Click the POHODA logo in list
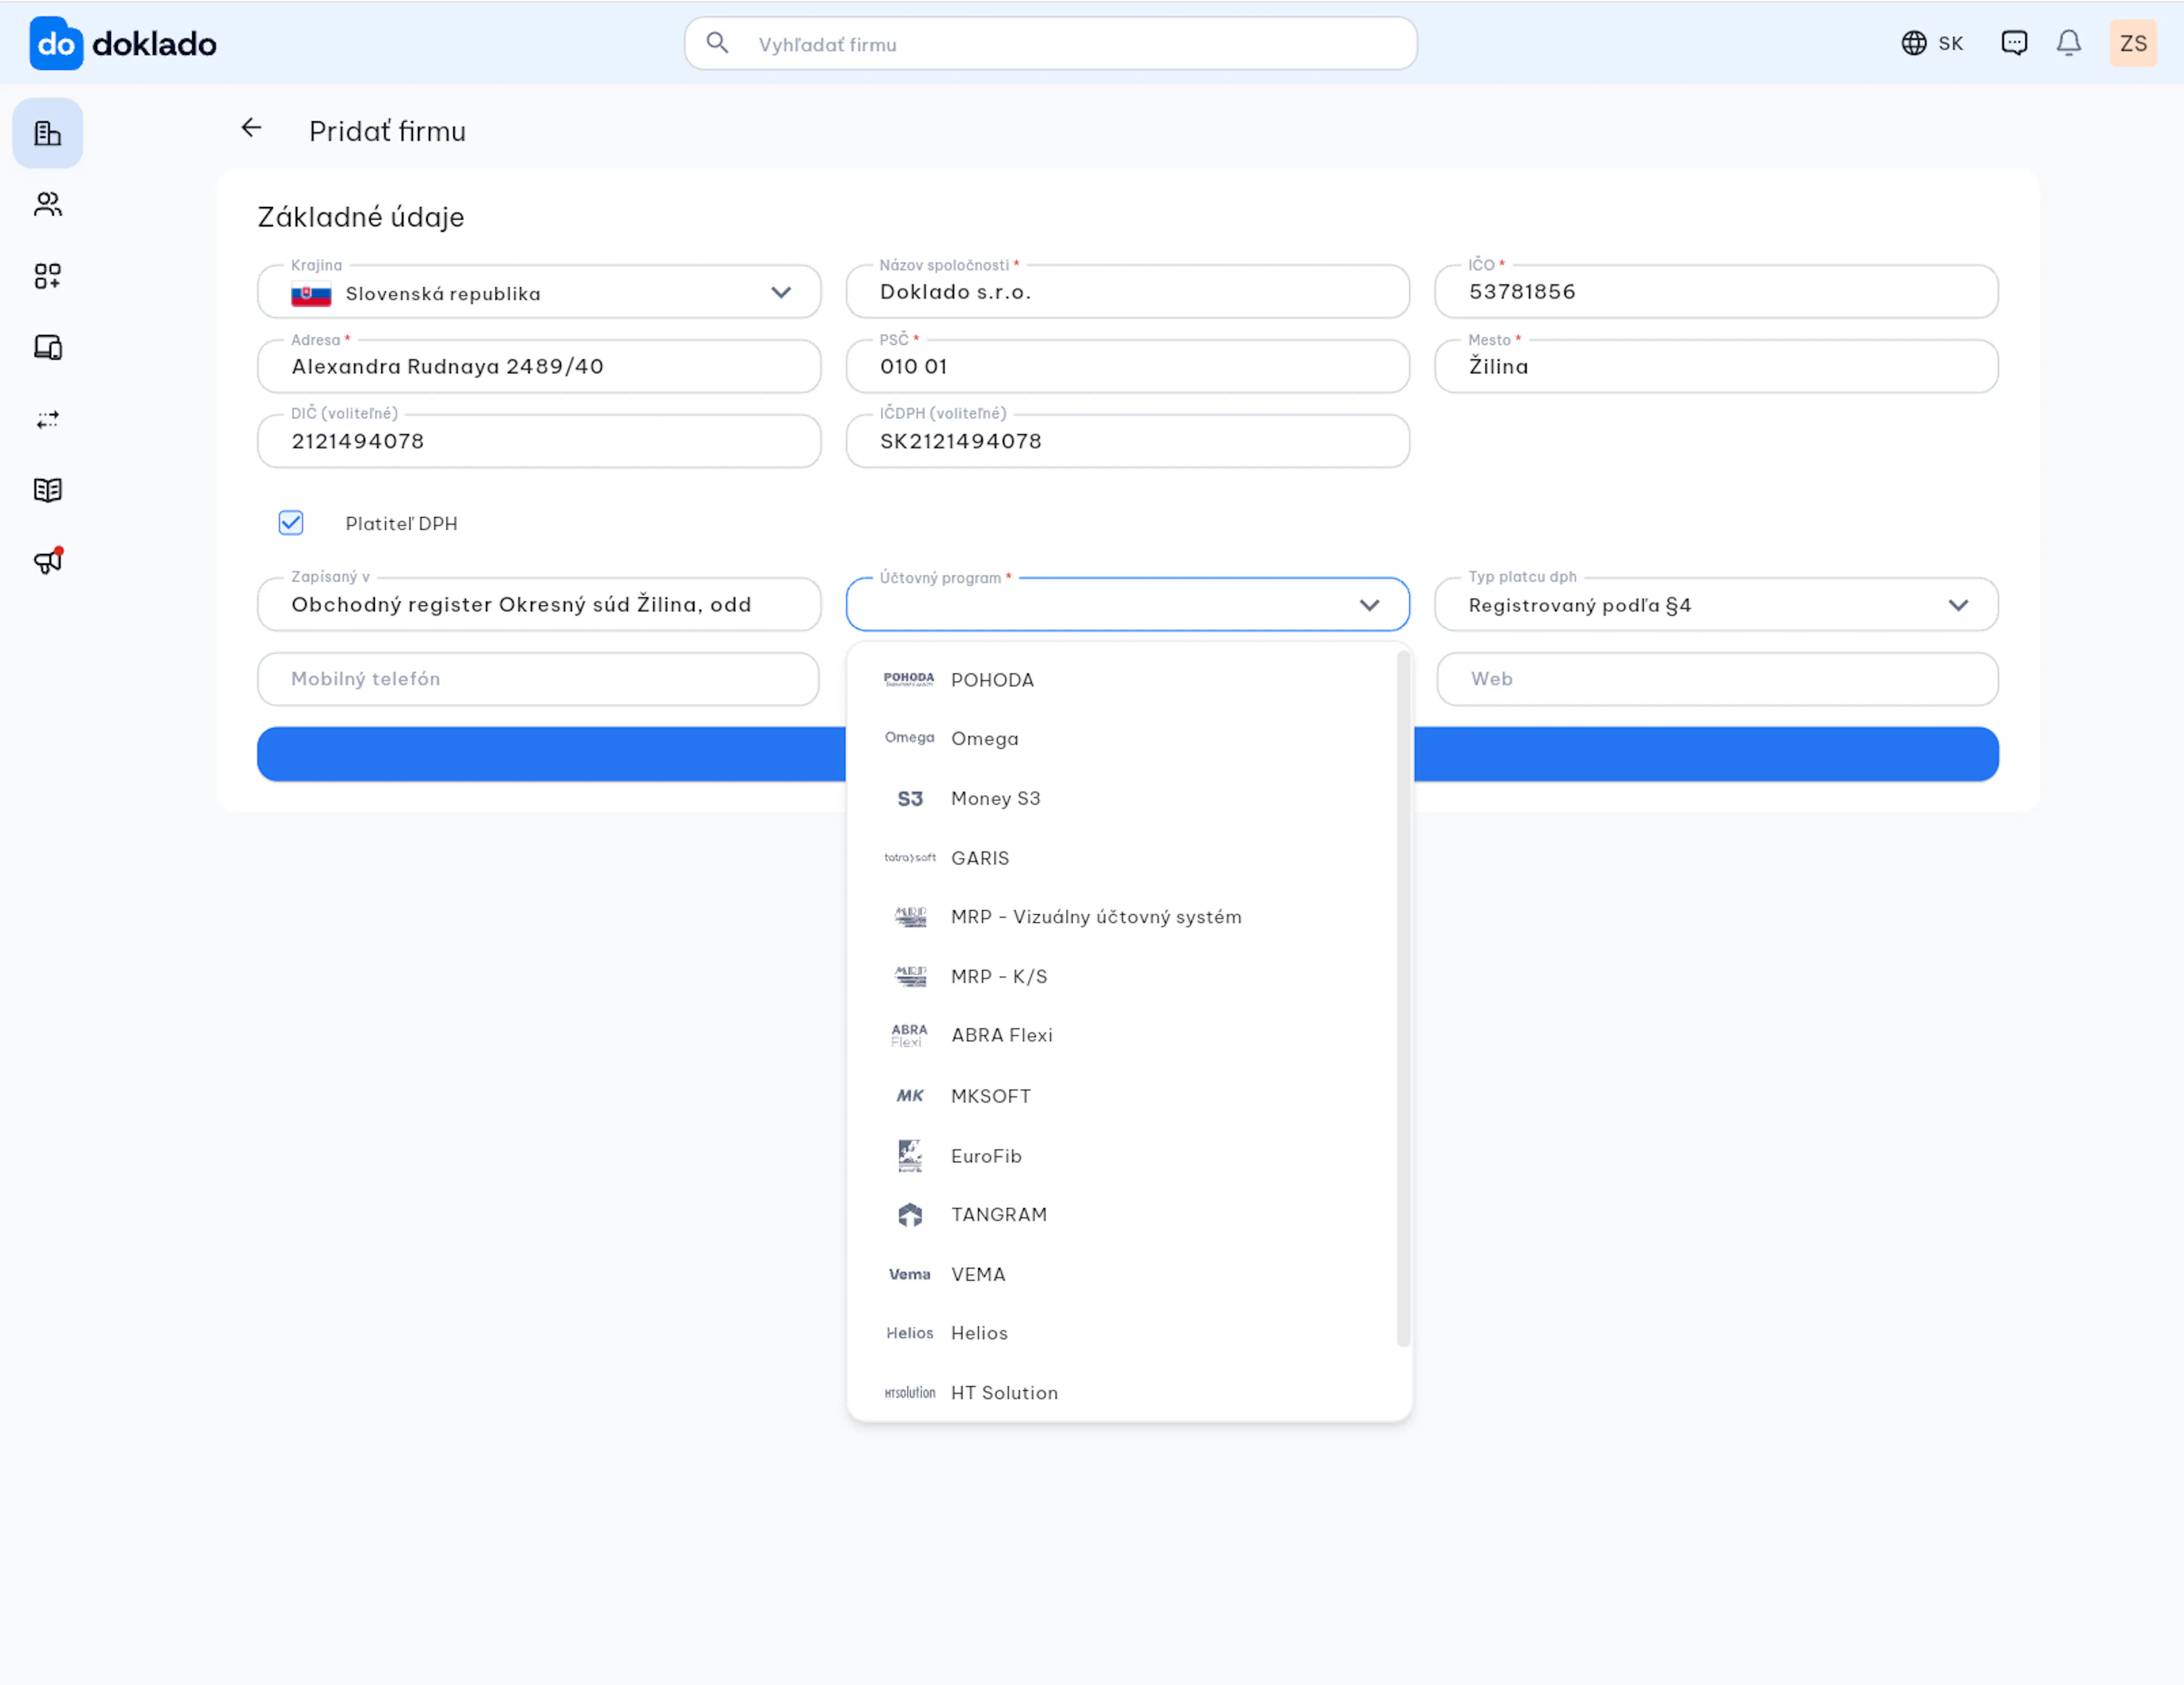Screen dimensions: 2184x1685 tap(909, 679)
